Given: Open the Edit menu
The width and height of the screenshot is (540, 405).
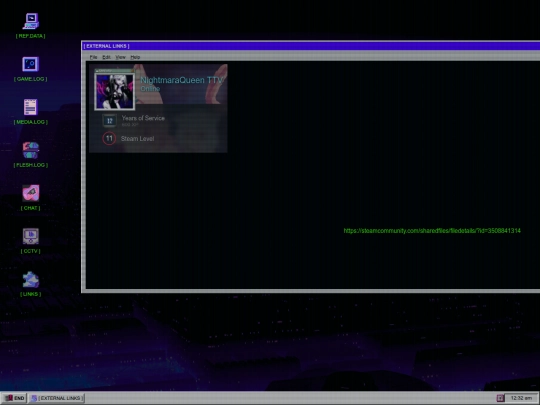Looking at the screenshot, I should 106,57.
